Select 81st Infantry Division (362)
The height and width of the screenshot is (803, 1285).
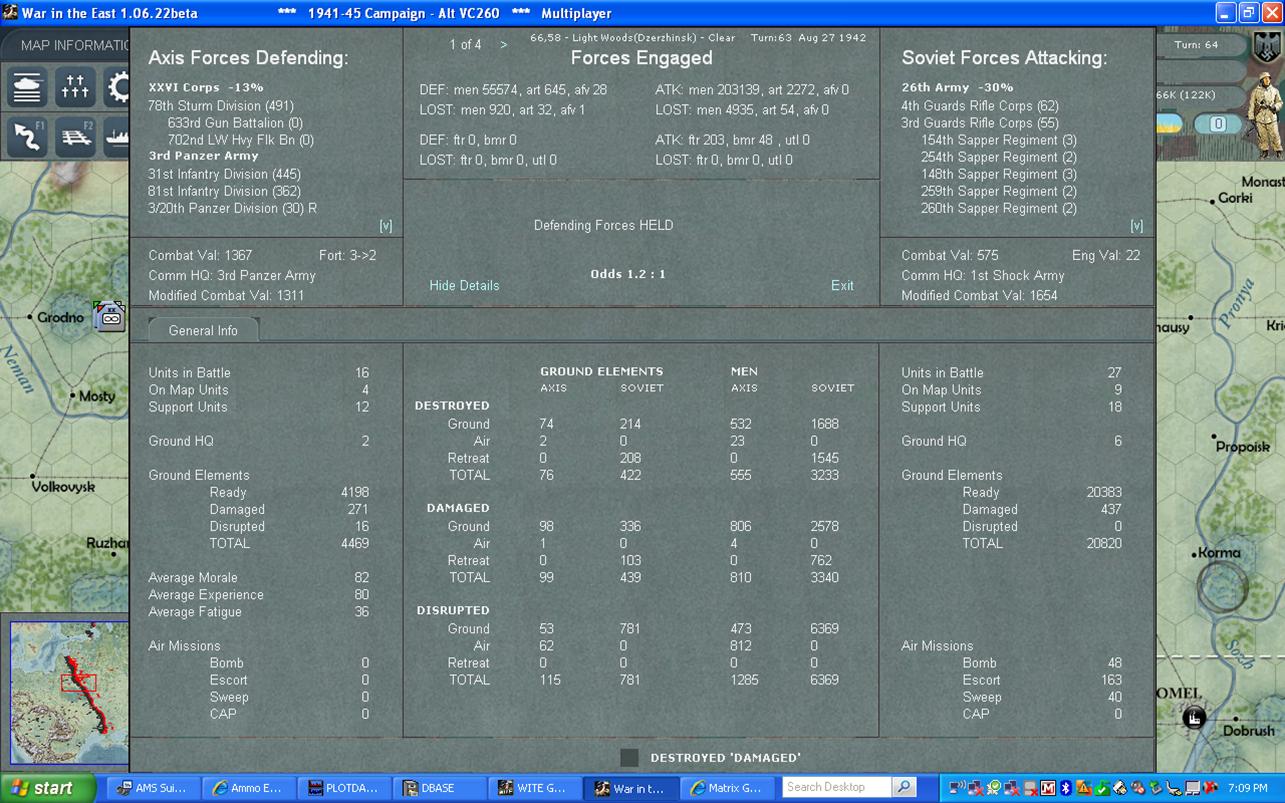click(224, 191)
